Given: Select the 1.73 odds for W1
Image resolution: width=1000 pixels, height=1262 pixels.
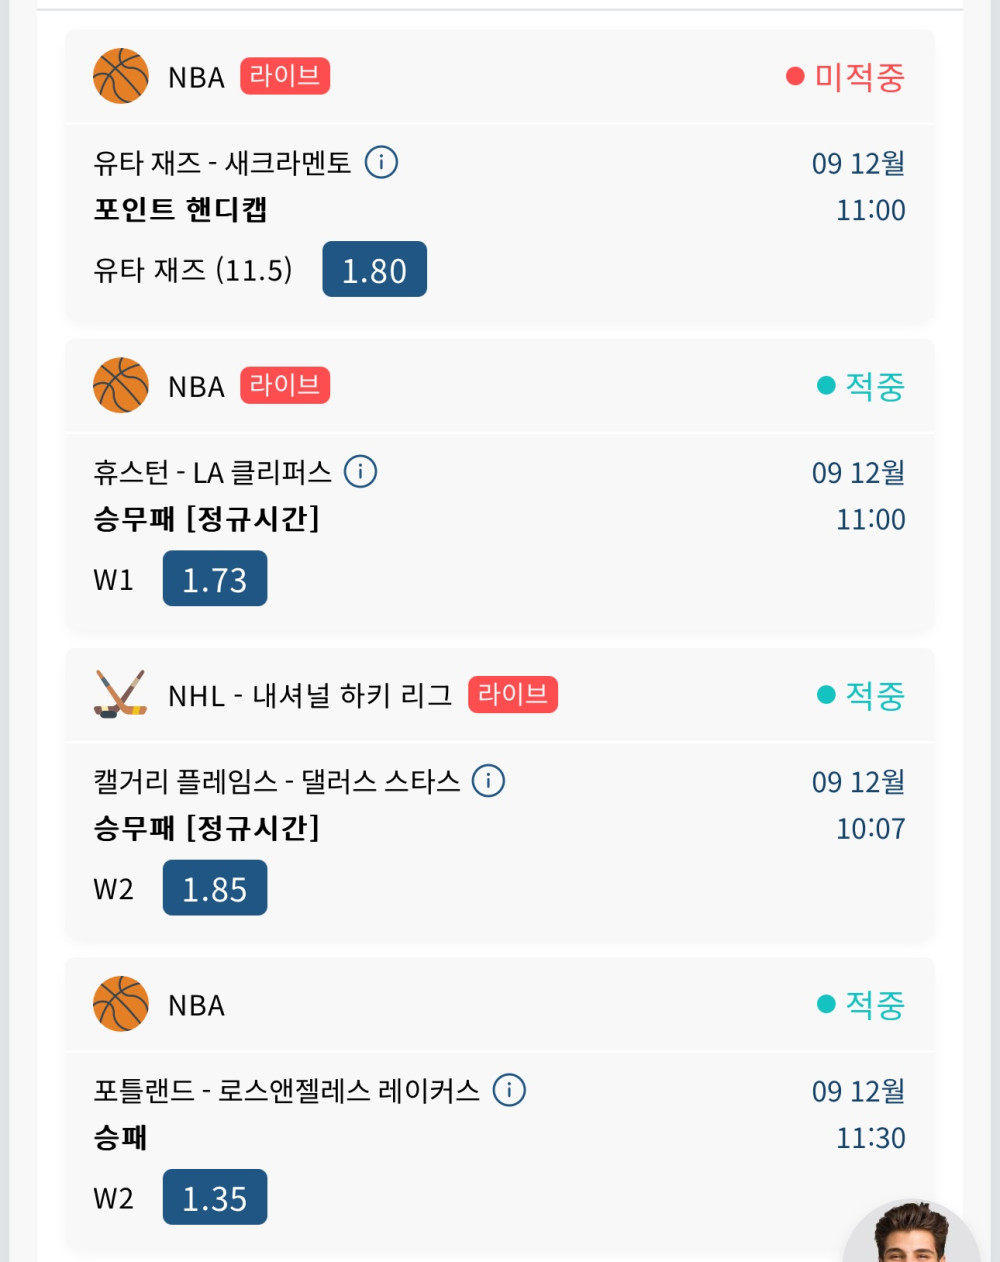Looking at the screenshot, I should click(215, 579).
